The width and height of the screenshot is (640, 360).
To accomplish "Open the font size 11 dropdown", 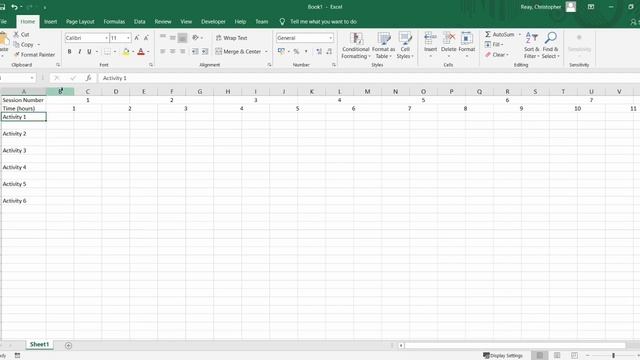I will [128, 38].
